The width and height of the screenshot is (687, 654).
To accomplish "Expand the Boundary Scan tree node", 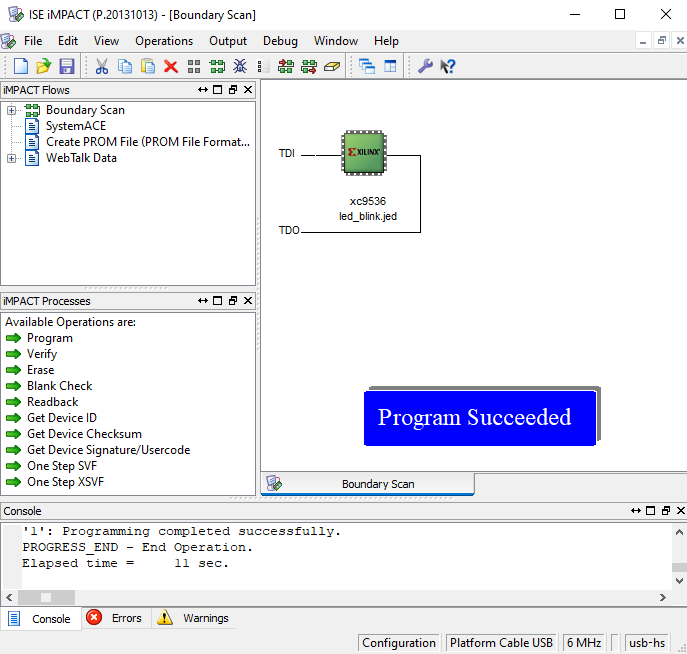I will pos(11,110).
